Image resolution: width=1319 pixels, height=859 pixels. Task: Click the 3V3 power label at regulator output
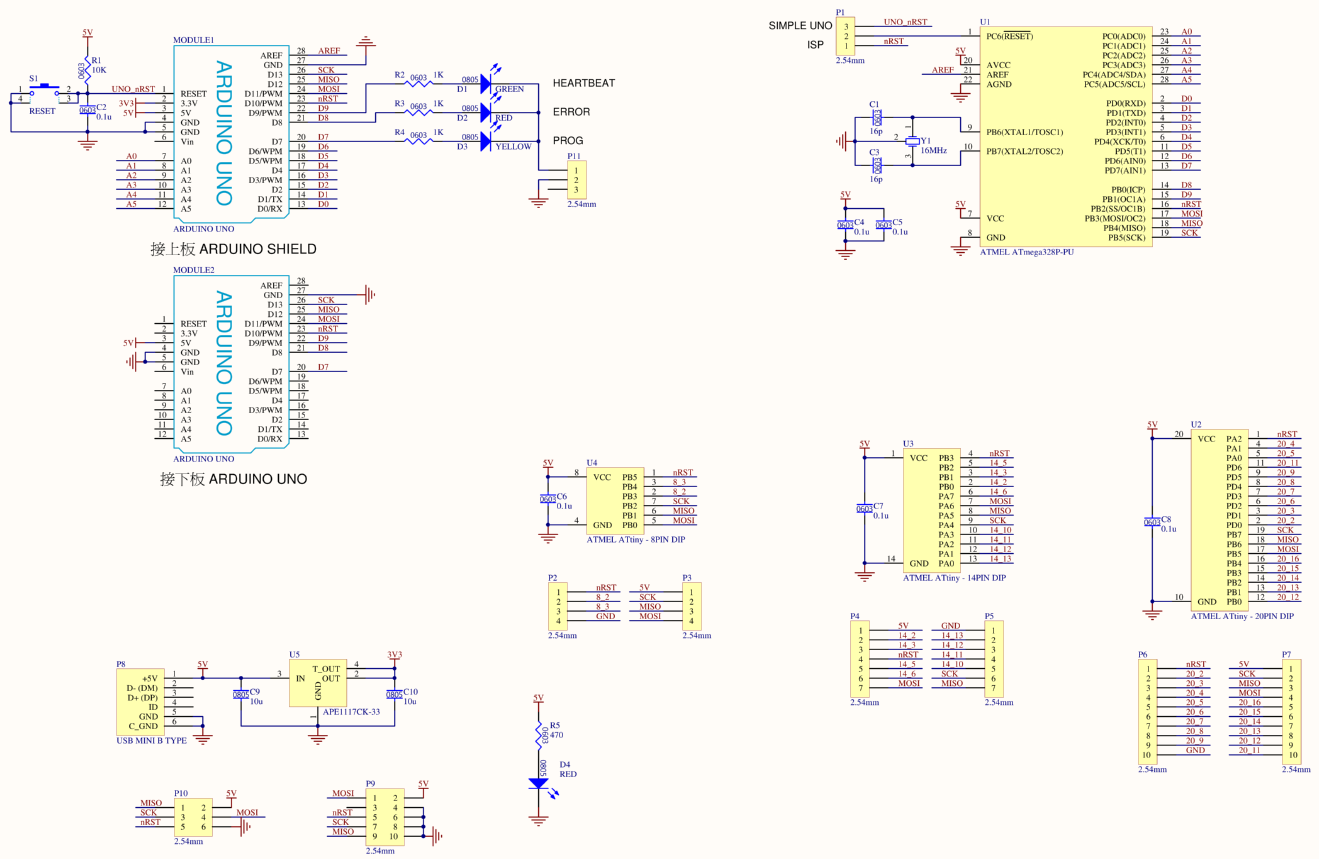(394, 655)
